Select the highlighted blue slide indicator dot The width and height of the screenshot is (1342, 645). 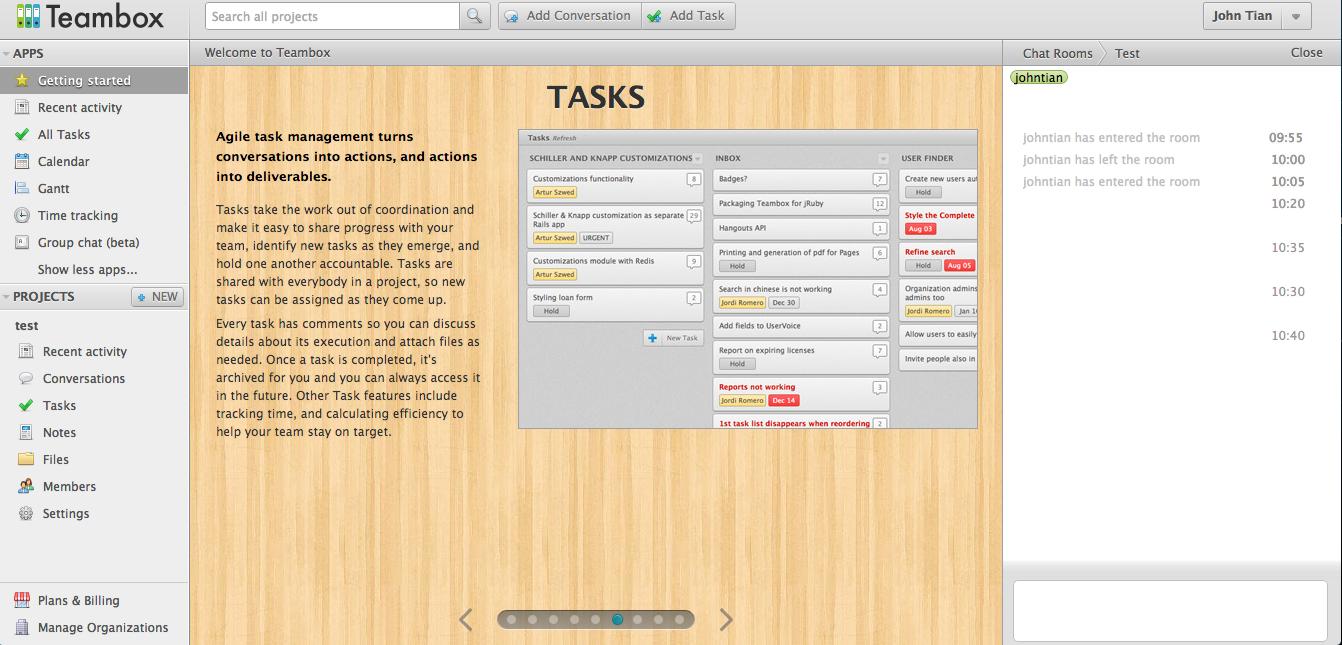[617, 620]
